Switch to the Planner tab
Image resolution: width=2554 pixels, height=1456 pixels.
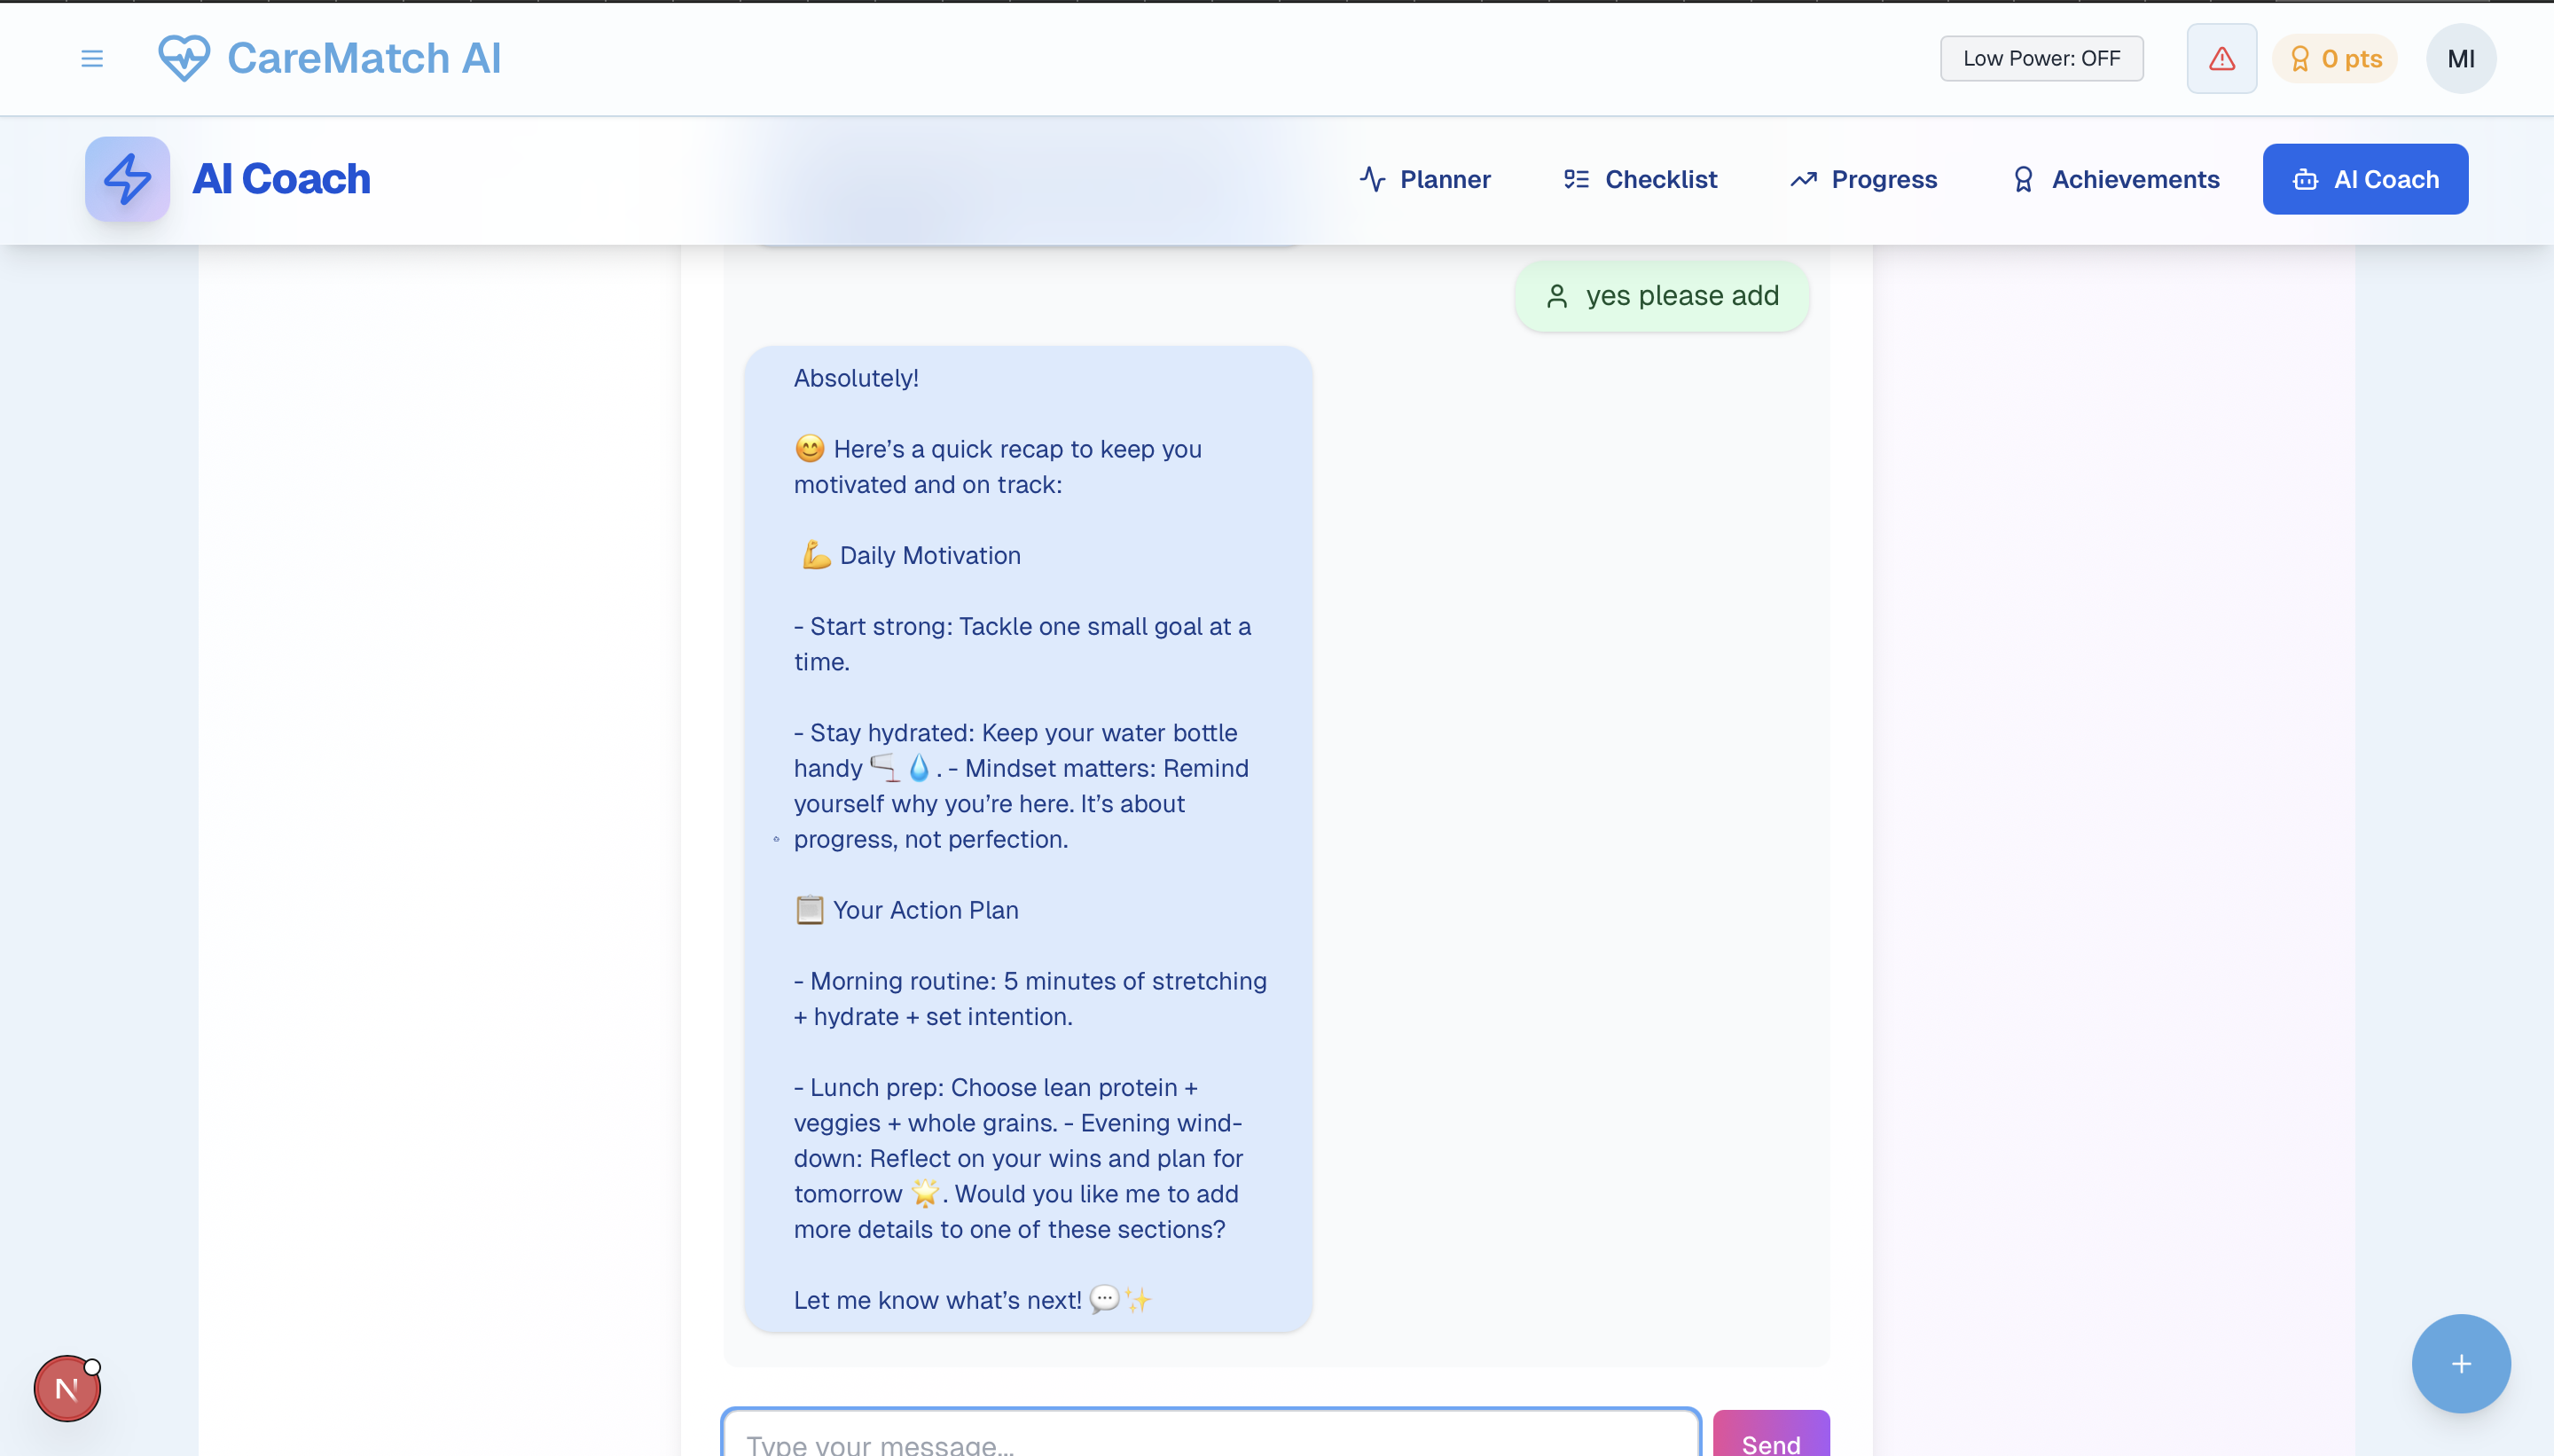pos(1424,179)
